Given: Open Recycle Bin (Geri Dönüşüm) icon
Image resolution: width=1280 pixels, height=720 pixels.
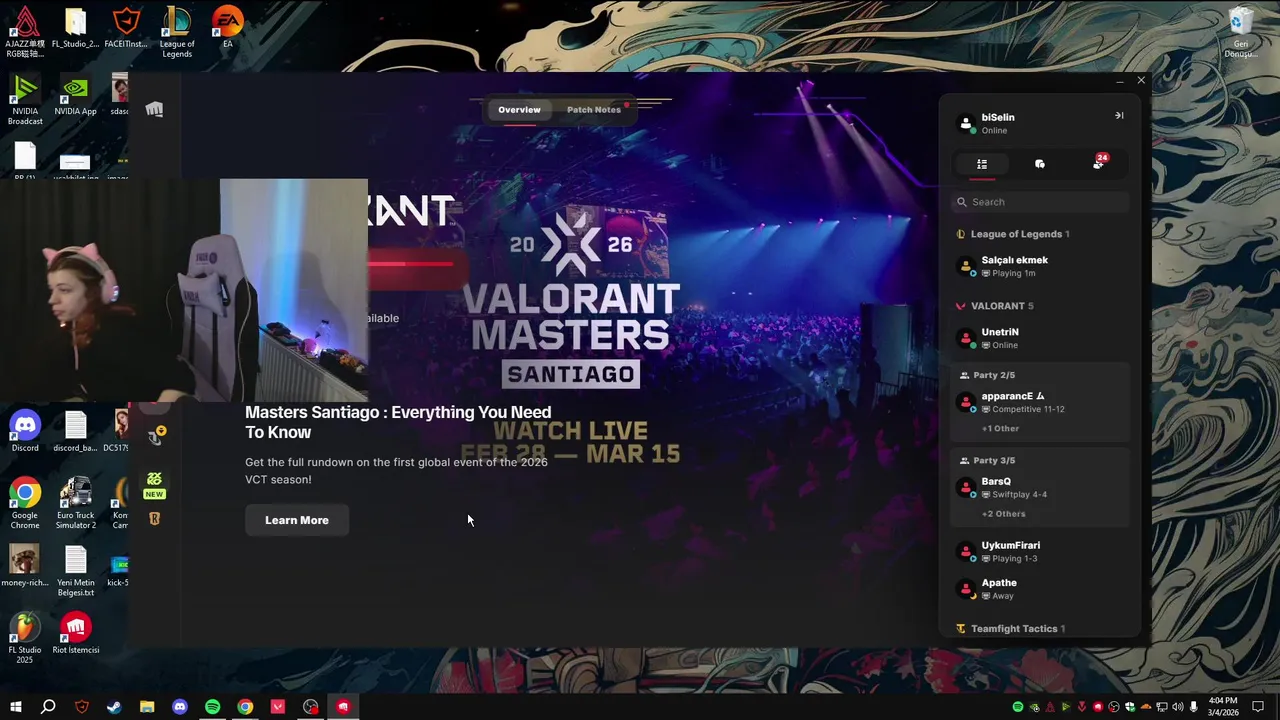Looking at the screenshot, I should (1241, 32).
